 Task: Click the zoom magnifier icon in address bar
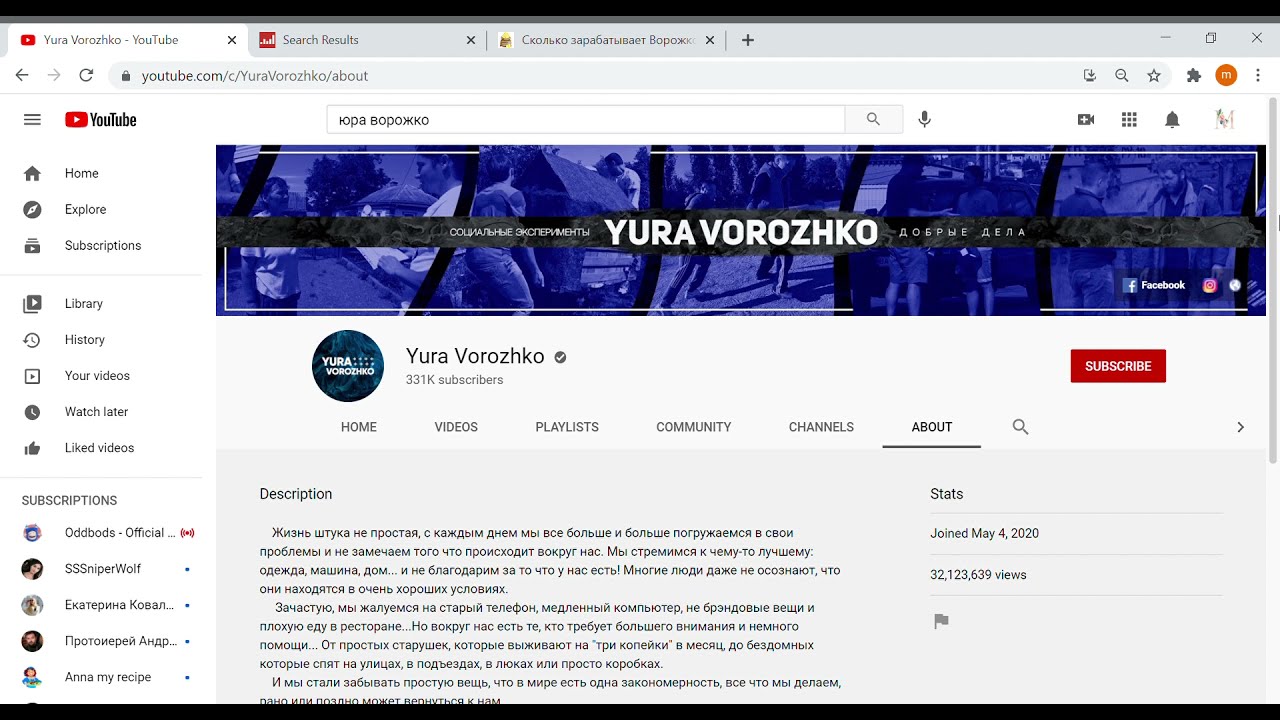coord(1122,75)
